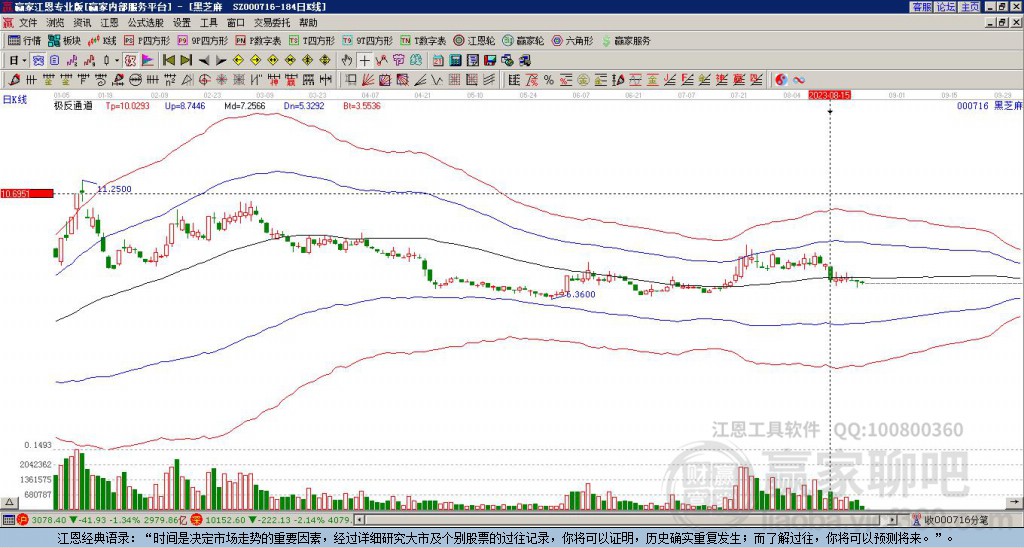Jump to first bar arrow button

pyautogui.click(x=169, y=60)
